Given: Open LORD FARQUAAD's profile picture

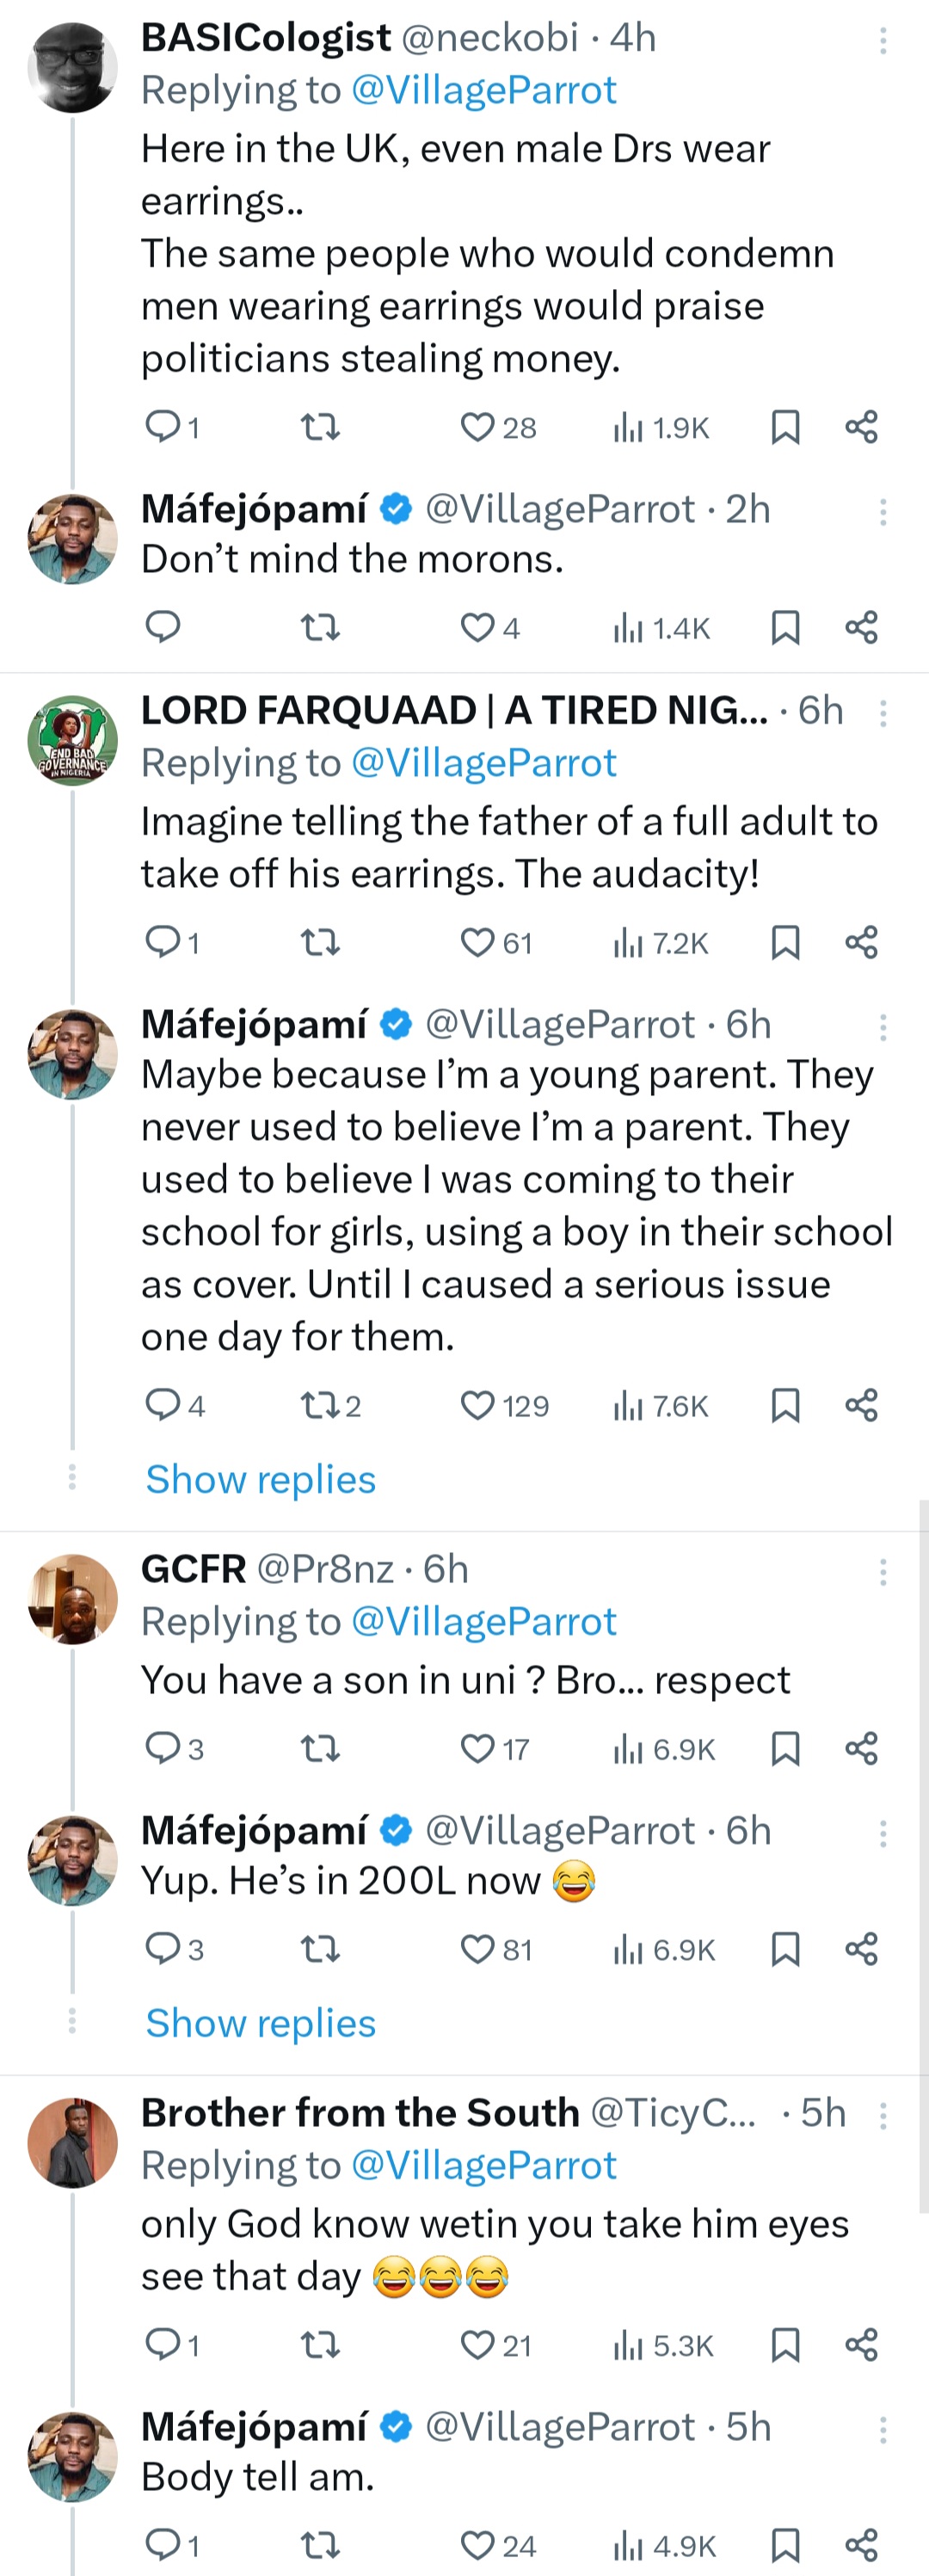Looking at the screenshot, I should point(72,741).
